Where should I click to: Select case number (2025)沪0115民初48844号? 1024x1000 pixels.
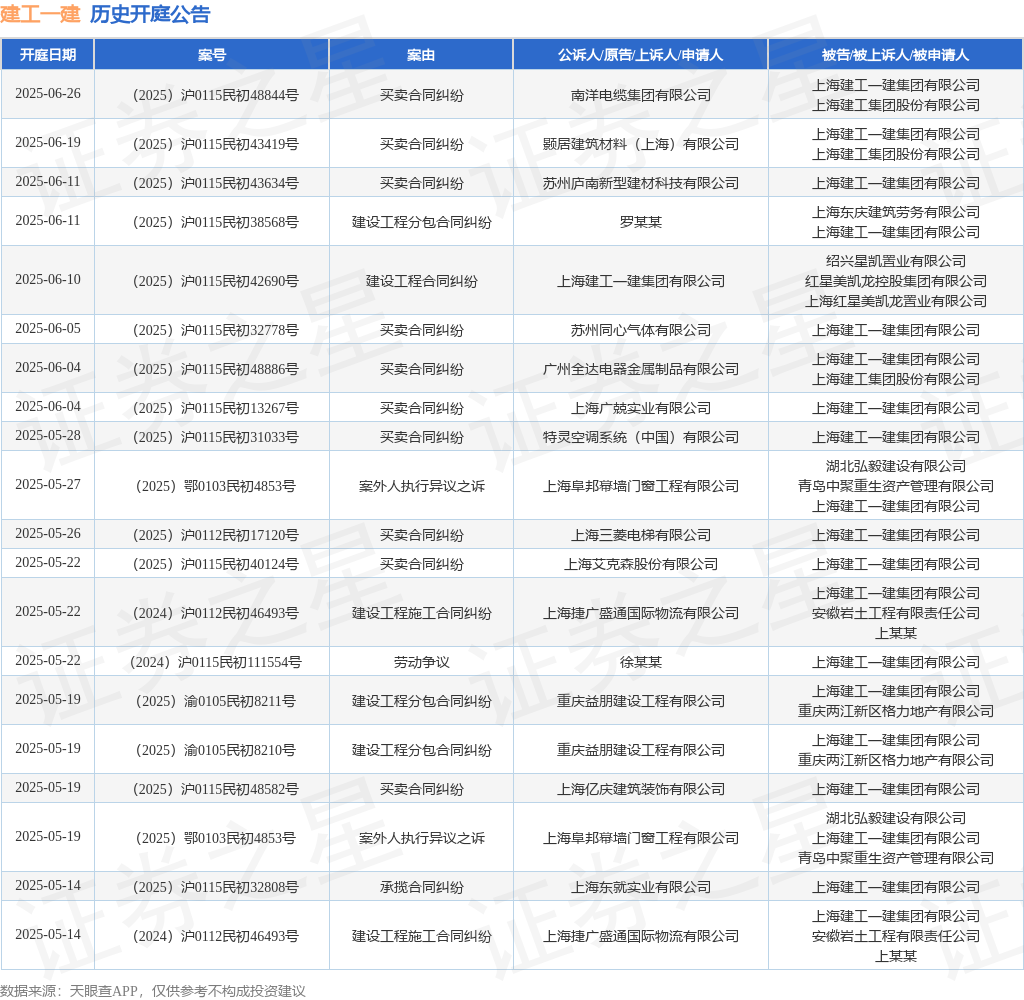pos(216,95)
